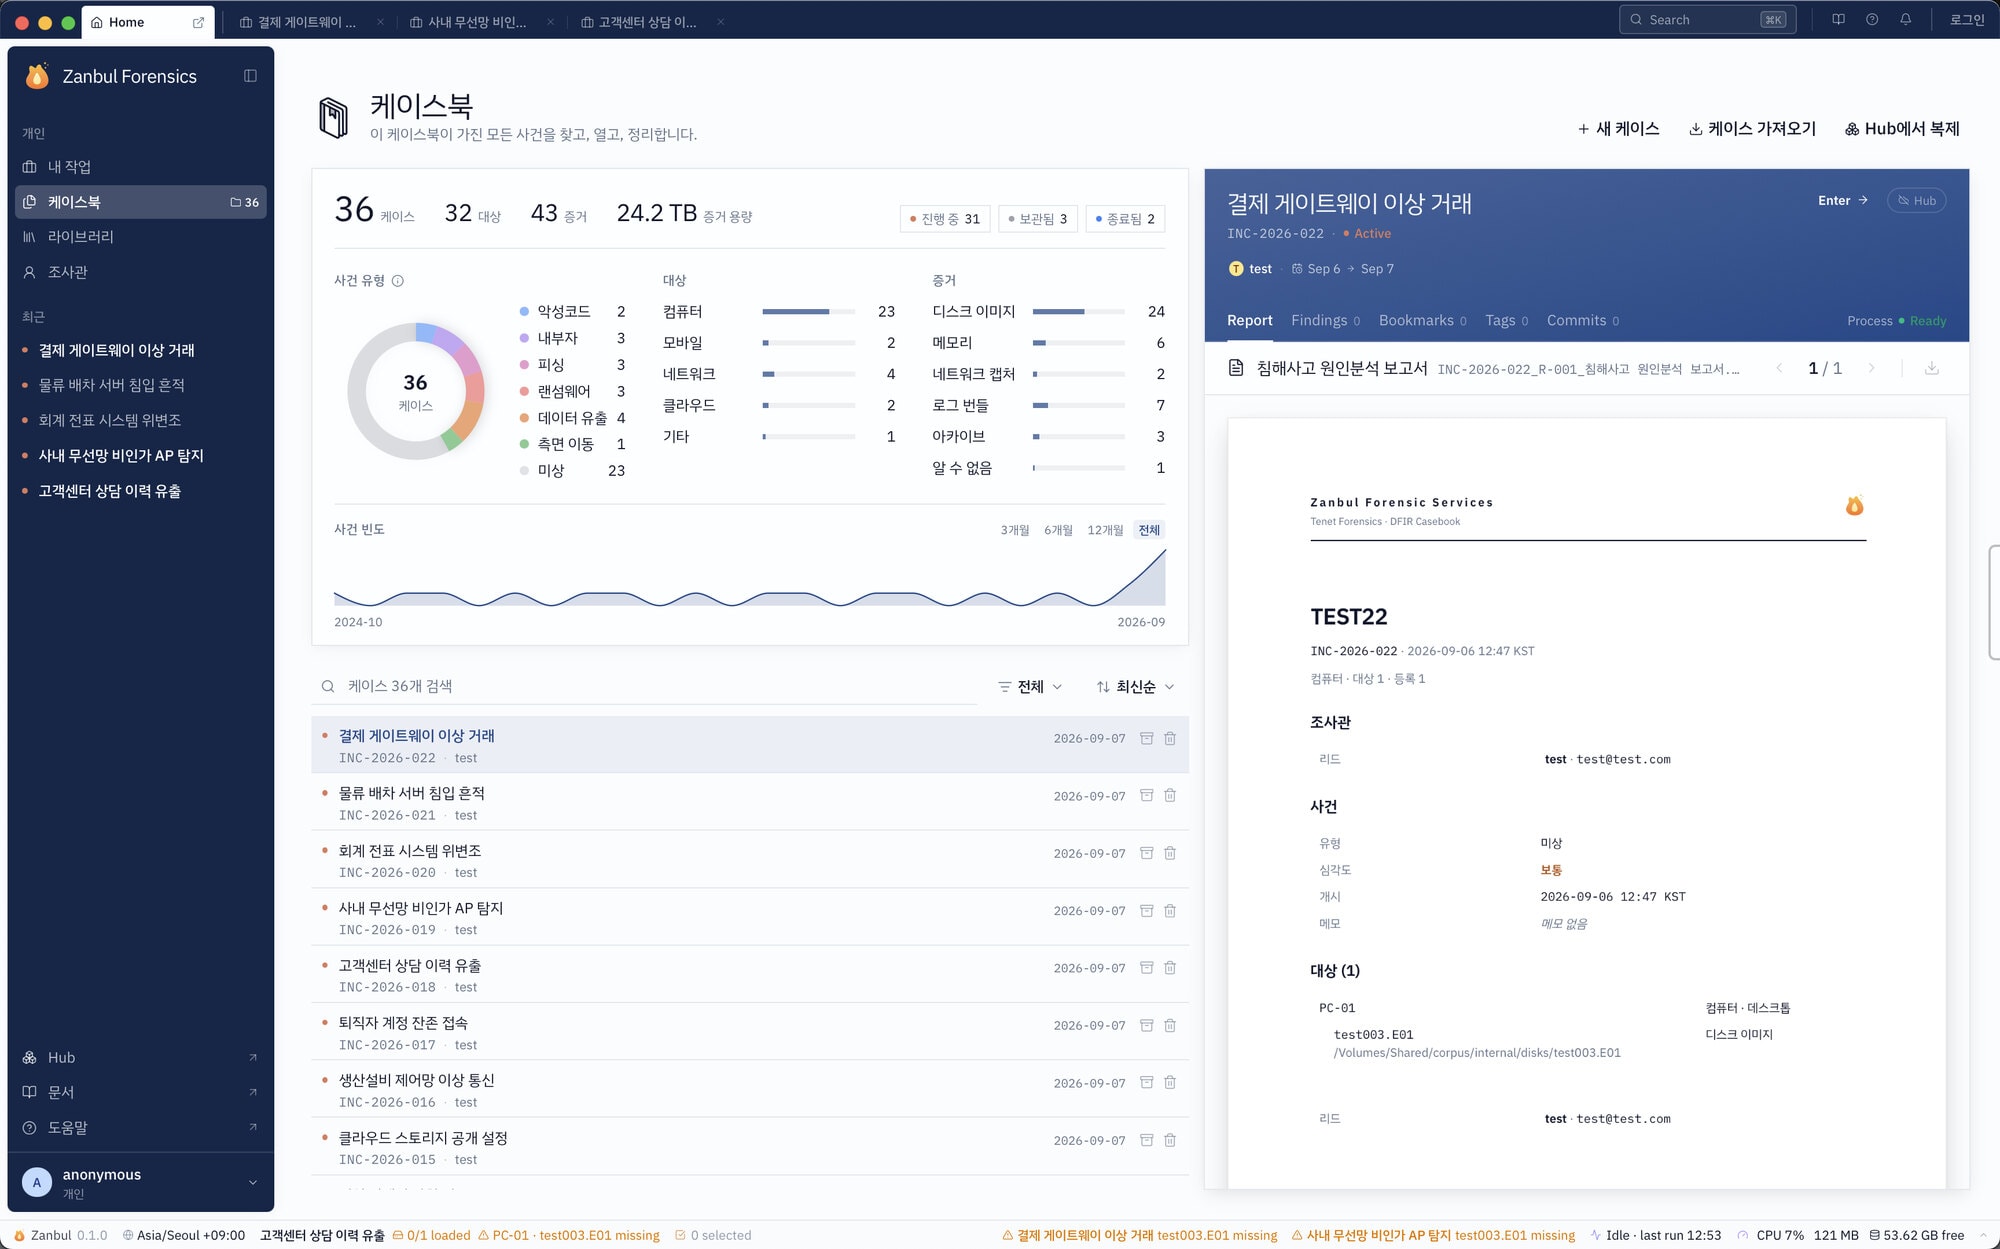Image resolution: width=2000 pixels, height=1249 pixels.
Task: Delete the 사내 무선망 비인가 AP 탐지 case
Action: [1170, 911]
